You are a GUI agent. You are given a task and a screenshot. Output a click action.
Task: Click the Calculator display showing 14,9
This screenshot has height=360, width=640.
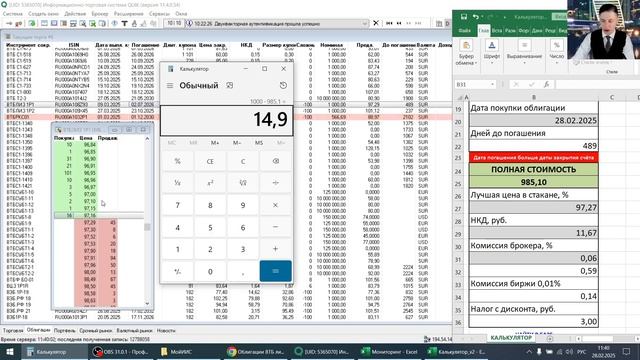pos(227,120)
